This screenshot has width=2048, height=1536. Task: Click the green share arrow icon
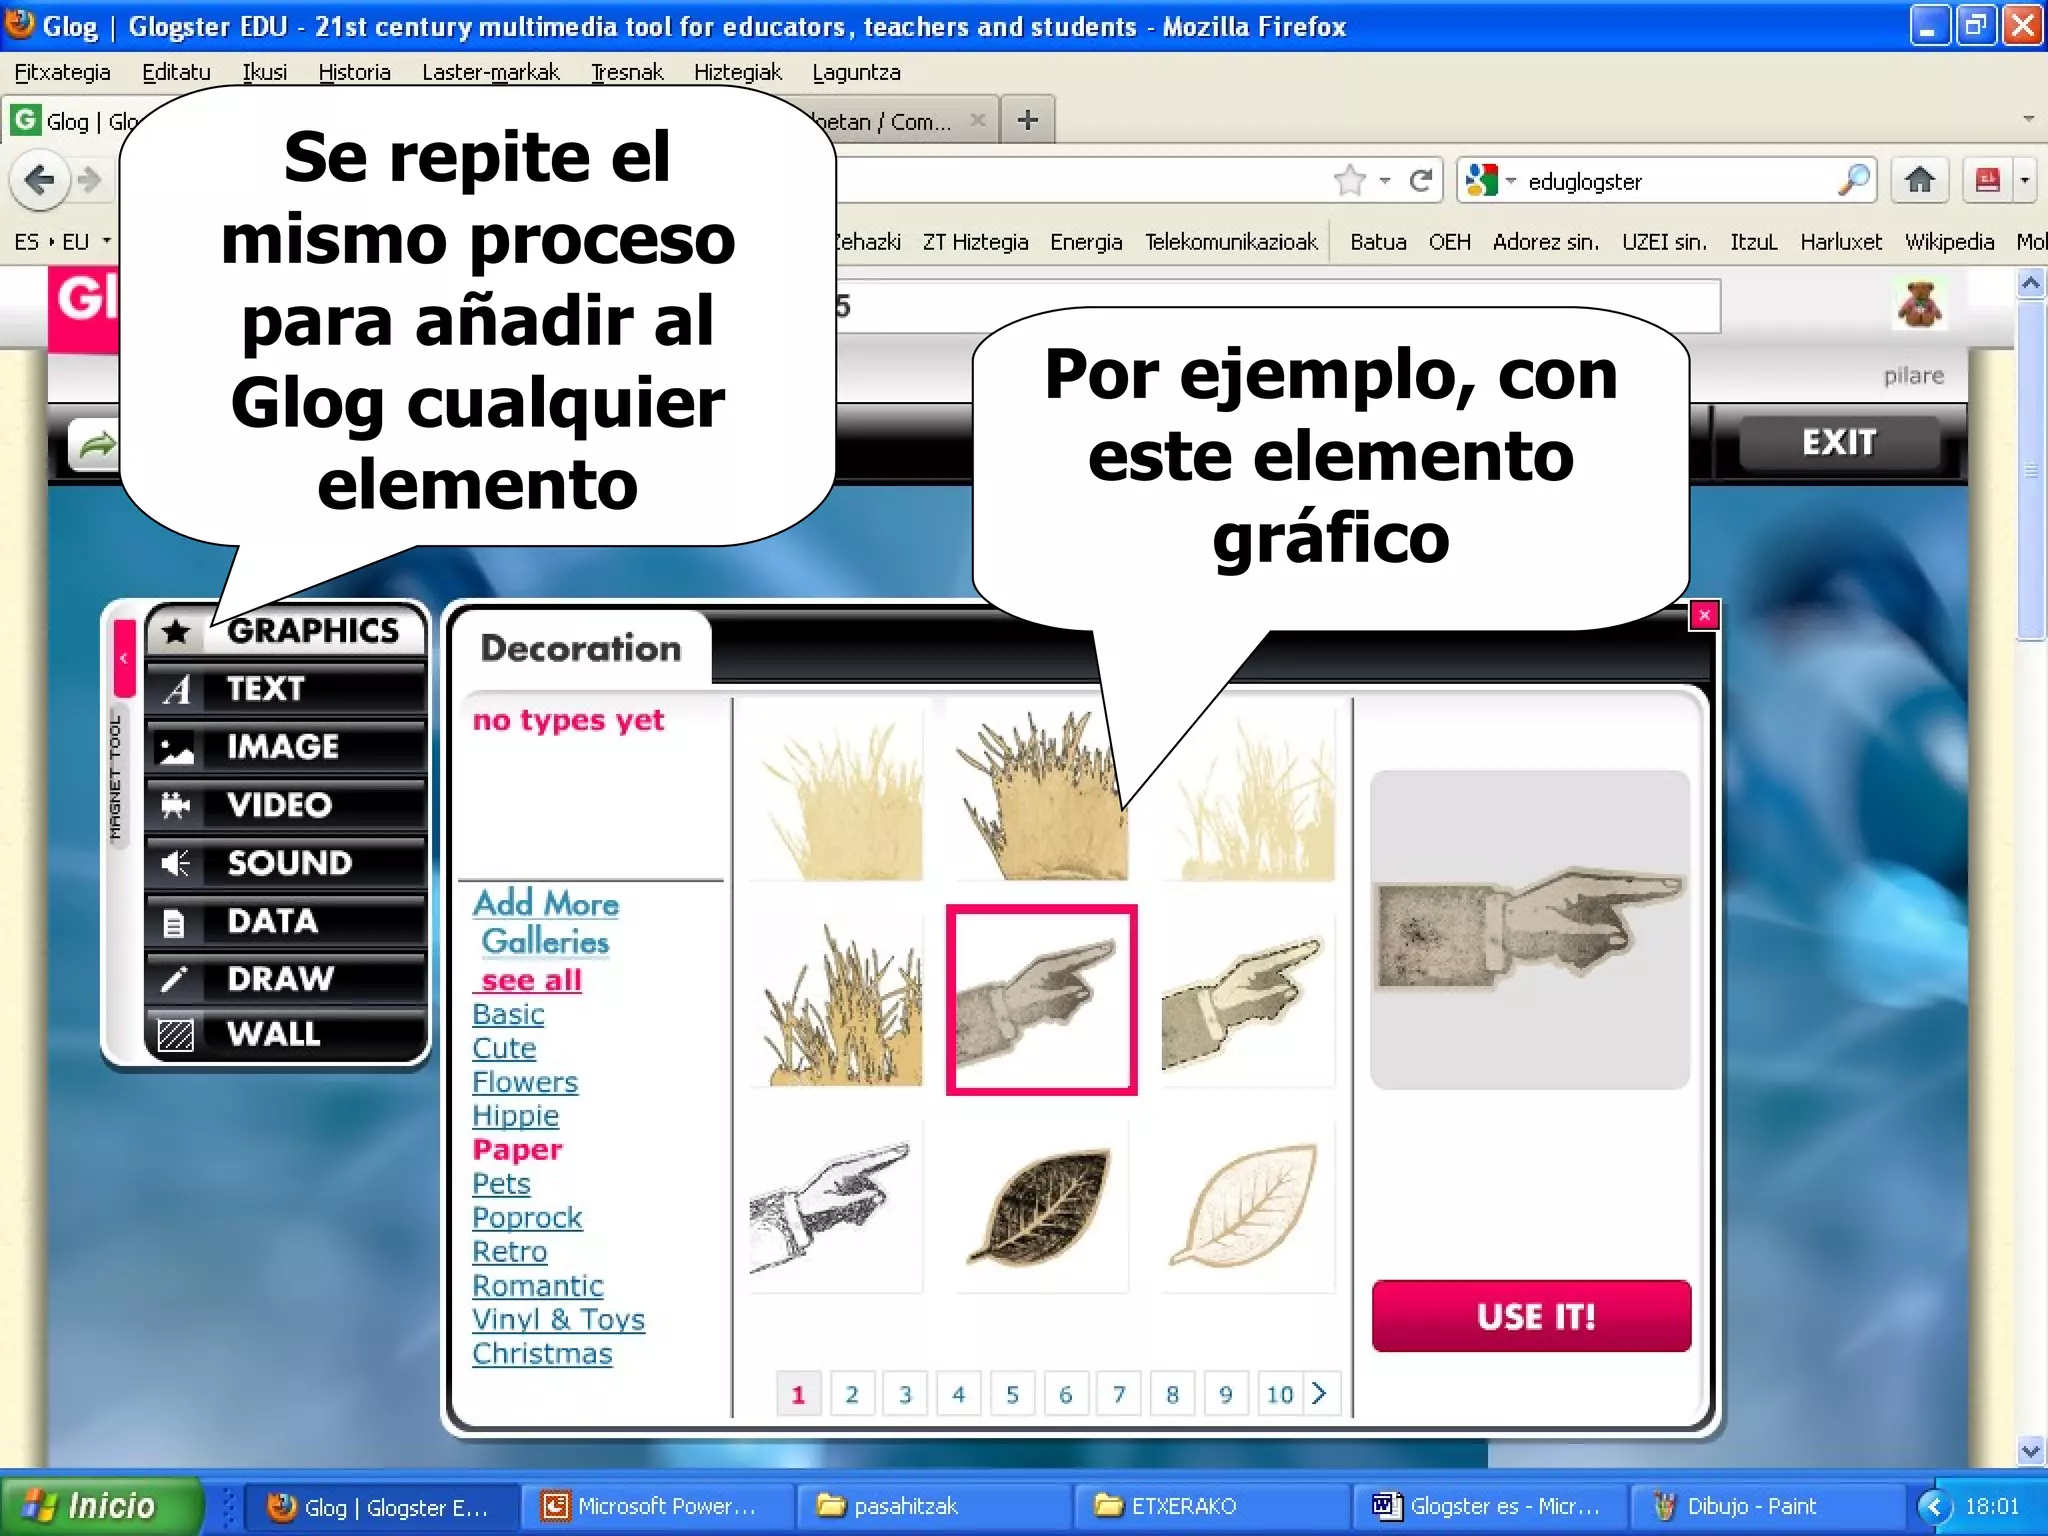tap(95, 445)
